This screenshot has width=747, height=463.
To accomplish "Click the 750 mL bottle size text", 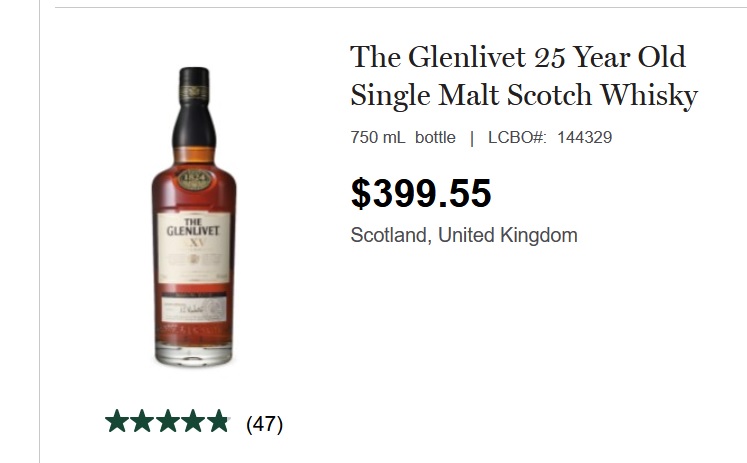I will point(403,137).
